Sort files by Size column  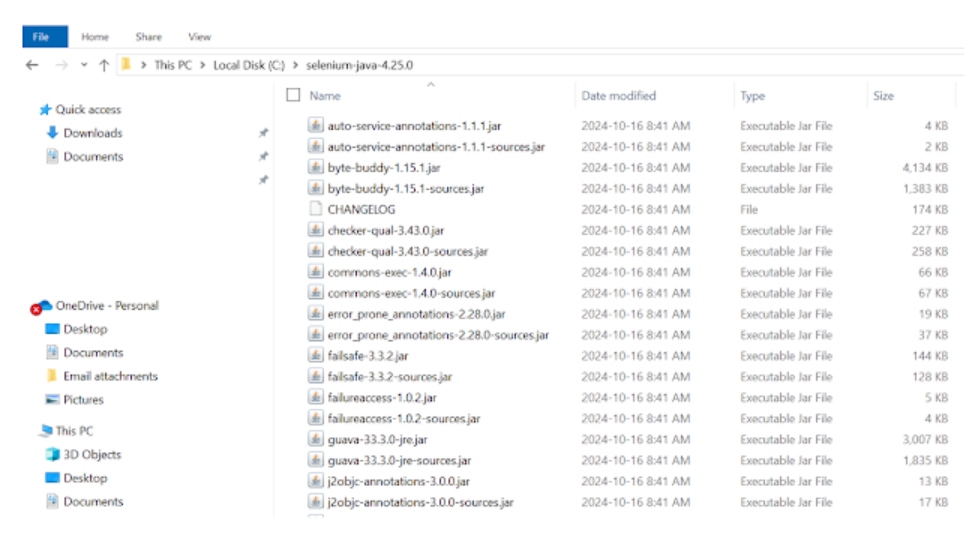coord(883,96)
